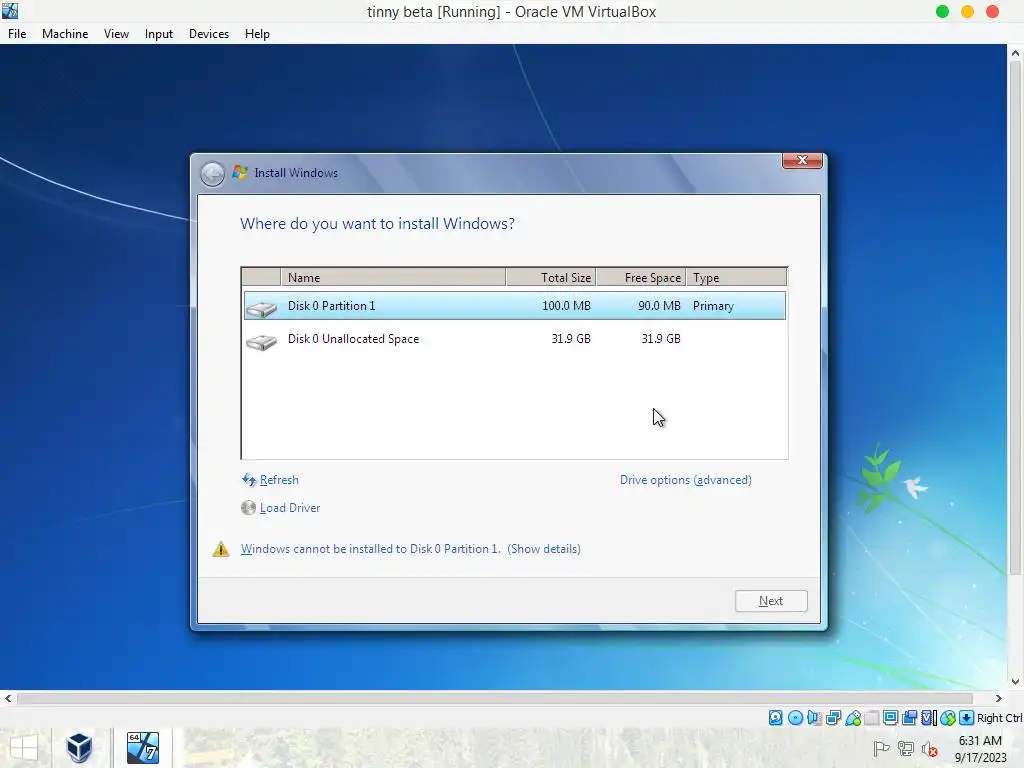Select the Disk 0 Unallocated Space row
Viewport: 1024px width, 768px height.
coord(515,339)
